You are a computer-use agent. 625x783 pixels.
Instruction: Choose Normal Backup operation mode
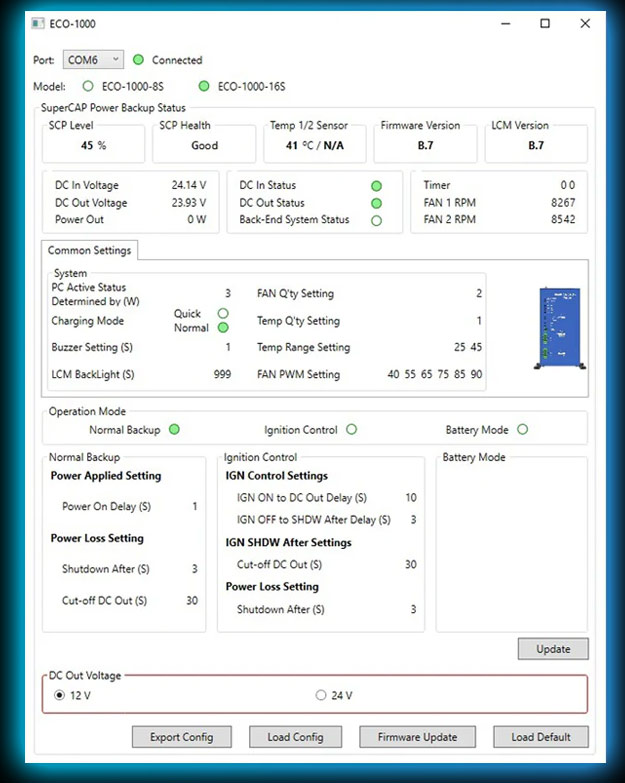coord(174,429)
